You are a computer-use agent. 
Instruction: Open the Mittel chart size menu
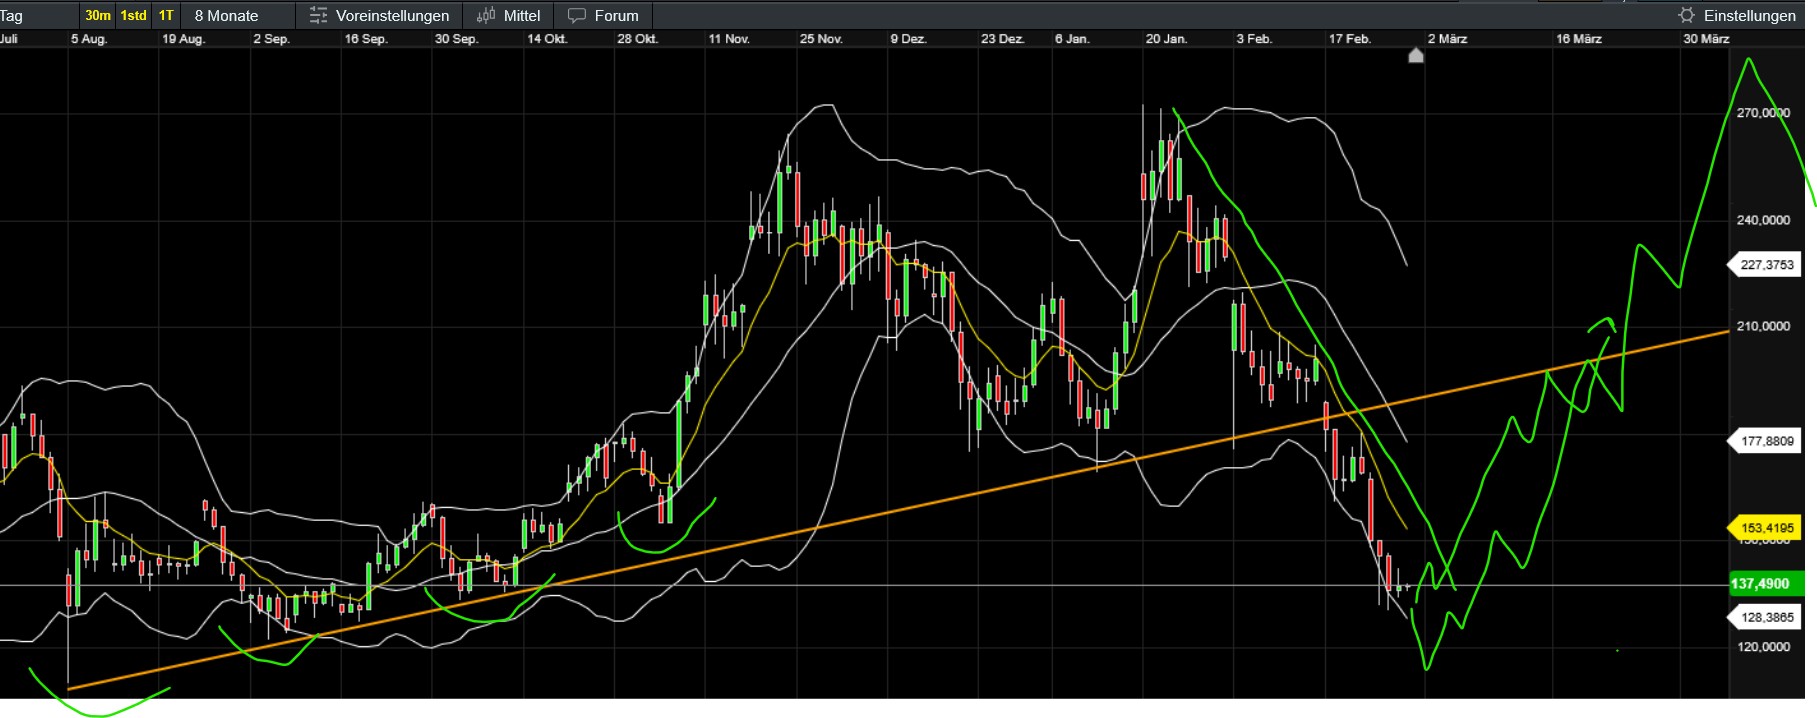pyautogui.click(x=521, y=15)
